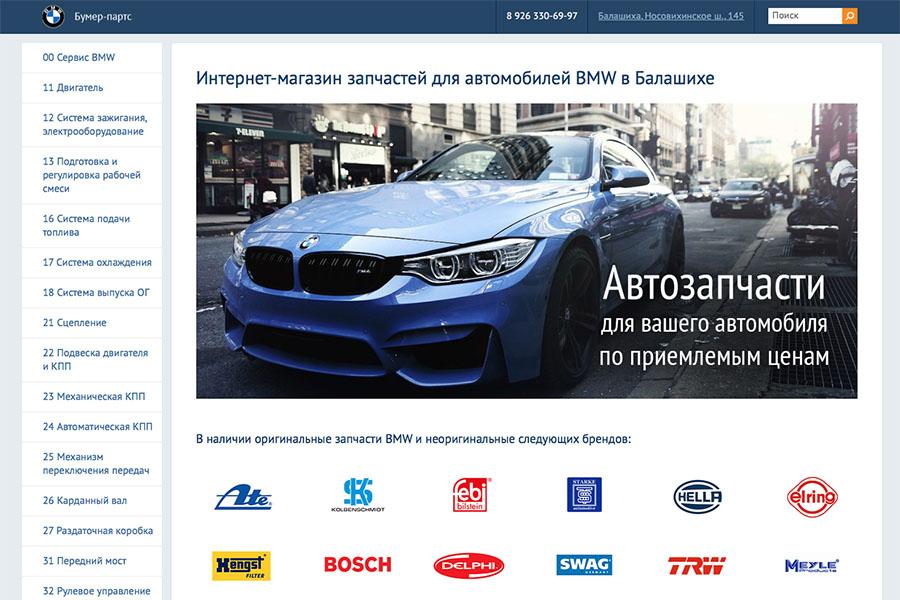Open the ATE brand logo
900x600 pixels.
(243, 496)
